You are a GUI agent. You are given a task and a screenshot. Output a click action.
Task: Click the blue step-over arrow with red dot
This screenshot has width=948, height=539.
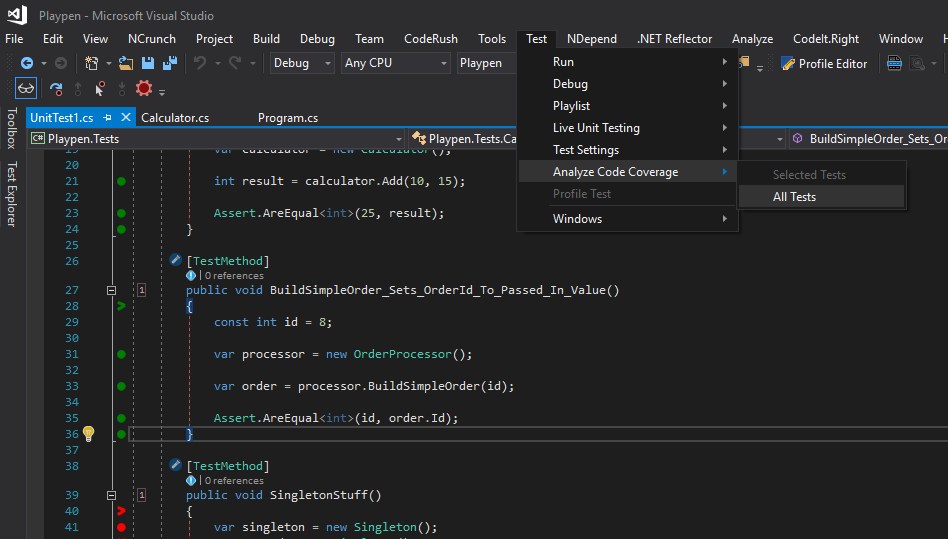pos(56,89)
